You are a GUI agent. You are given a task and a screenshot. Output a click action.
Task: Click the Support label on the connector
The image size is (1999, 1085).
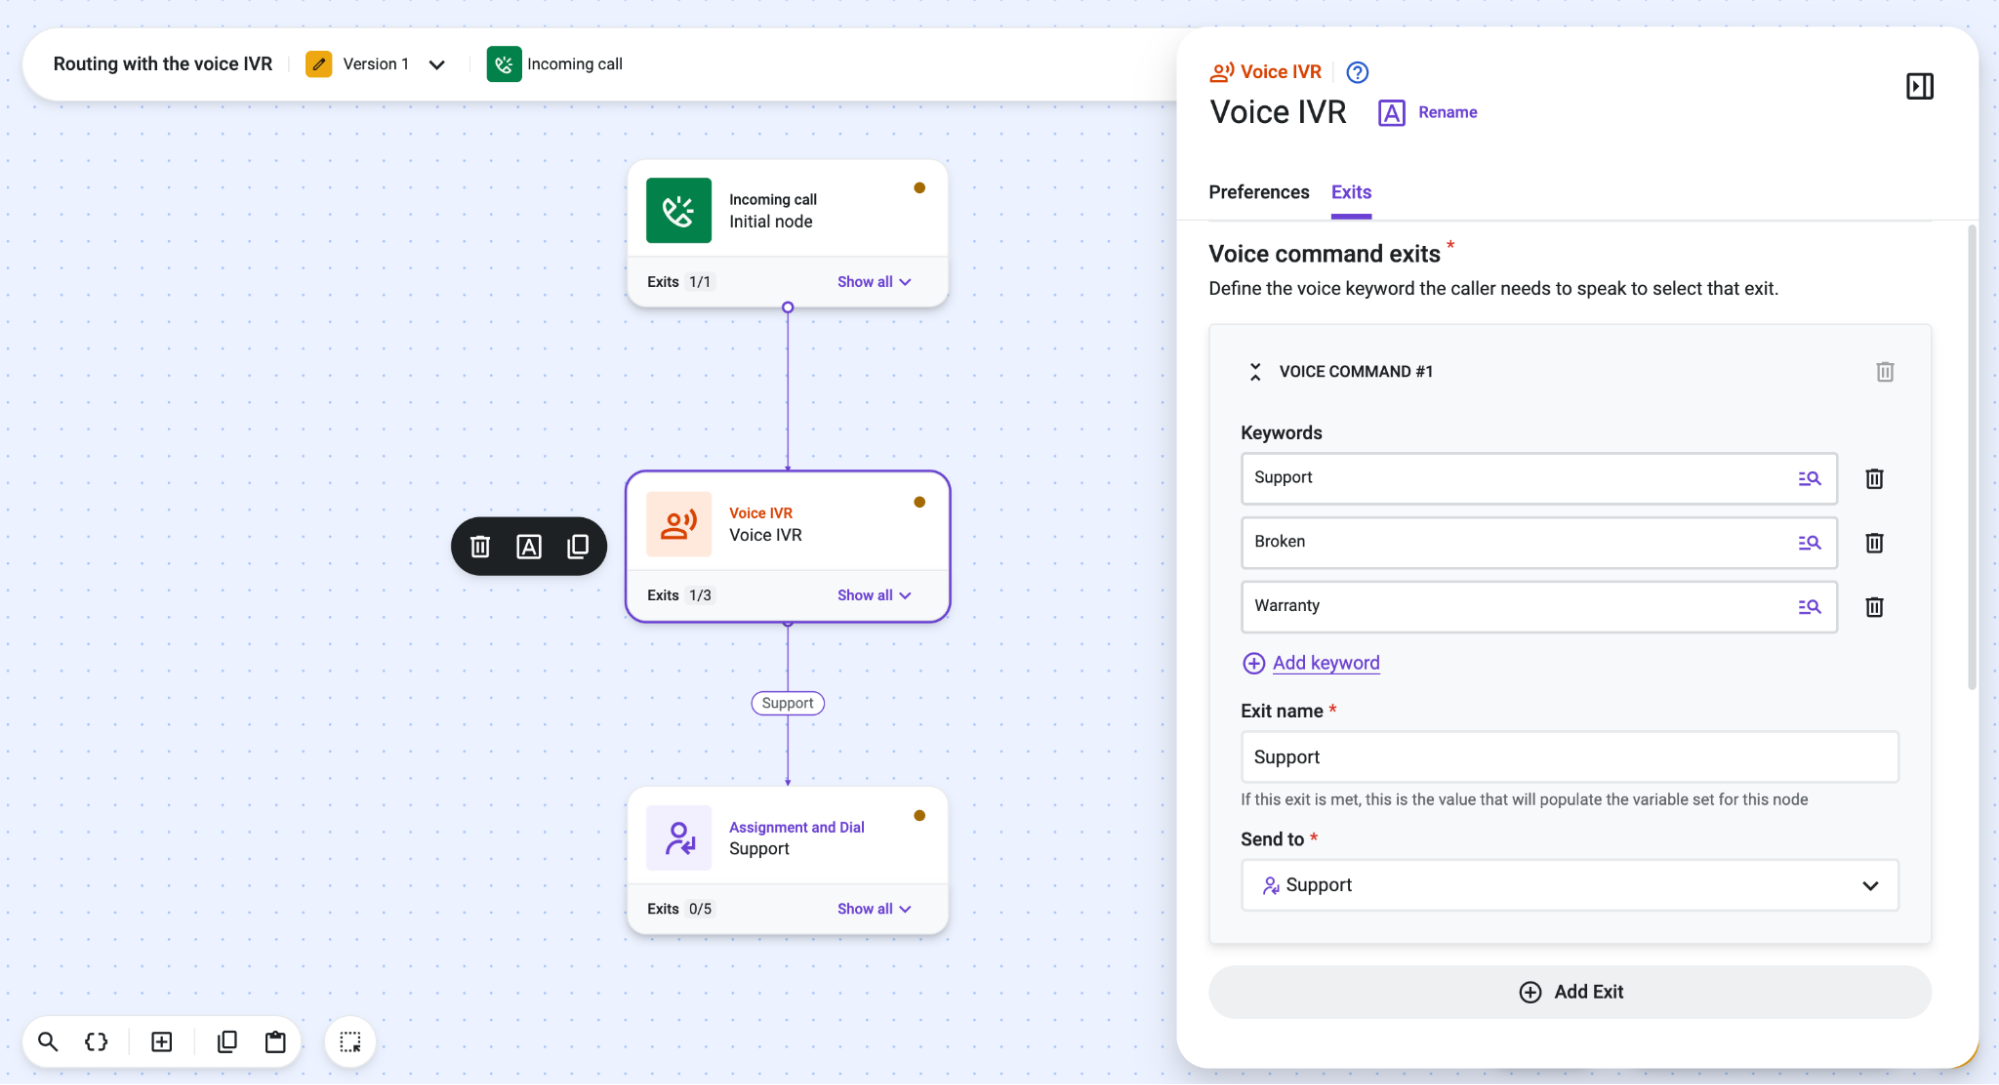point(787,704)
